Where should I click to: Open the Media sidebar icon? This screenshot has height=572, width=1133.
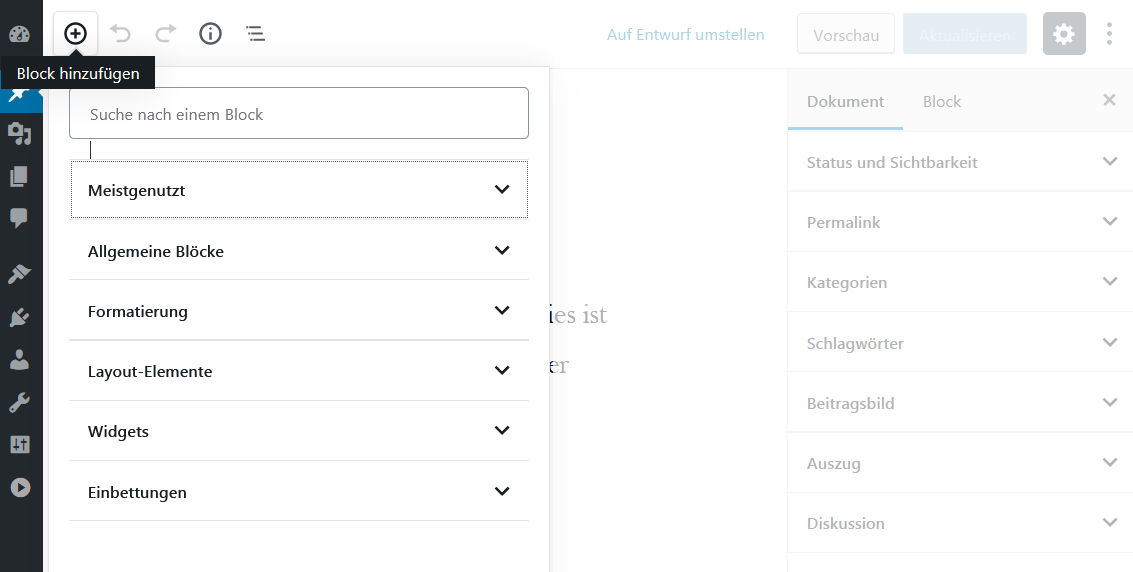(20, 134)
